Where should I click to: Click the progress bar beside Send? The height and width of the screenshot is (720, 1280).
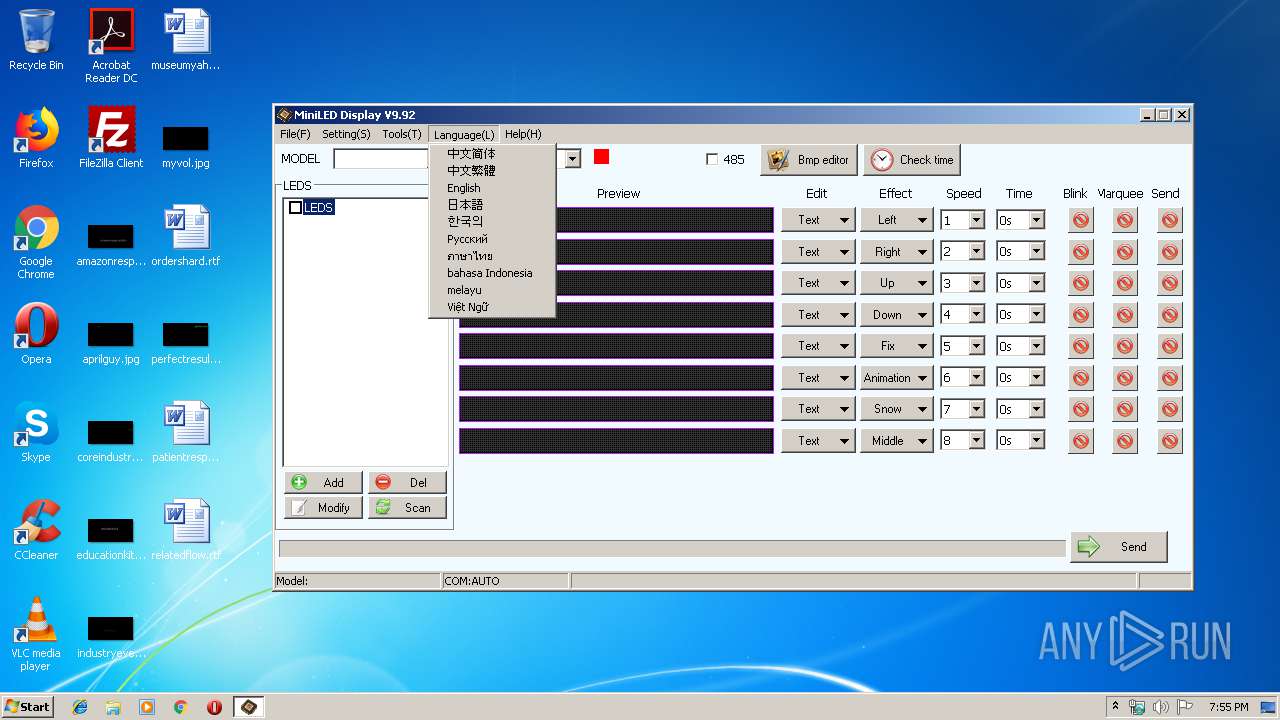[672, 548]
